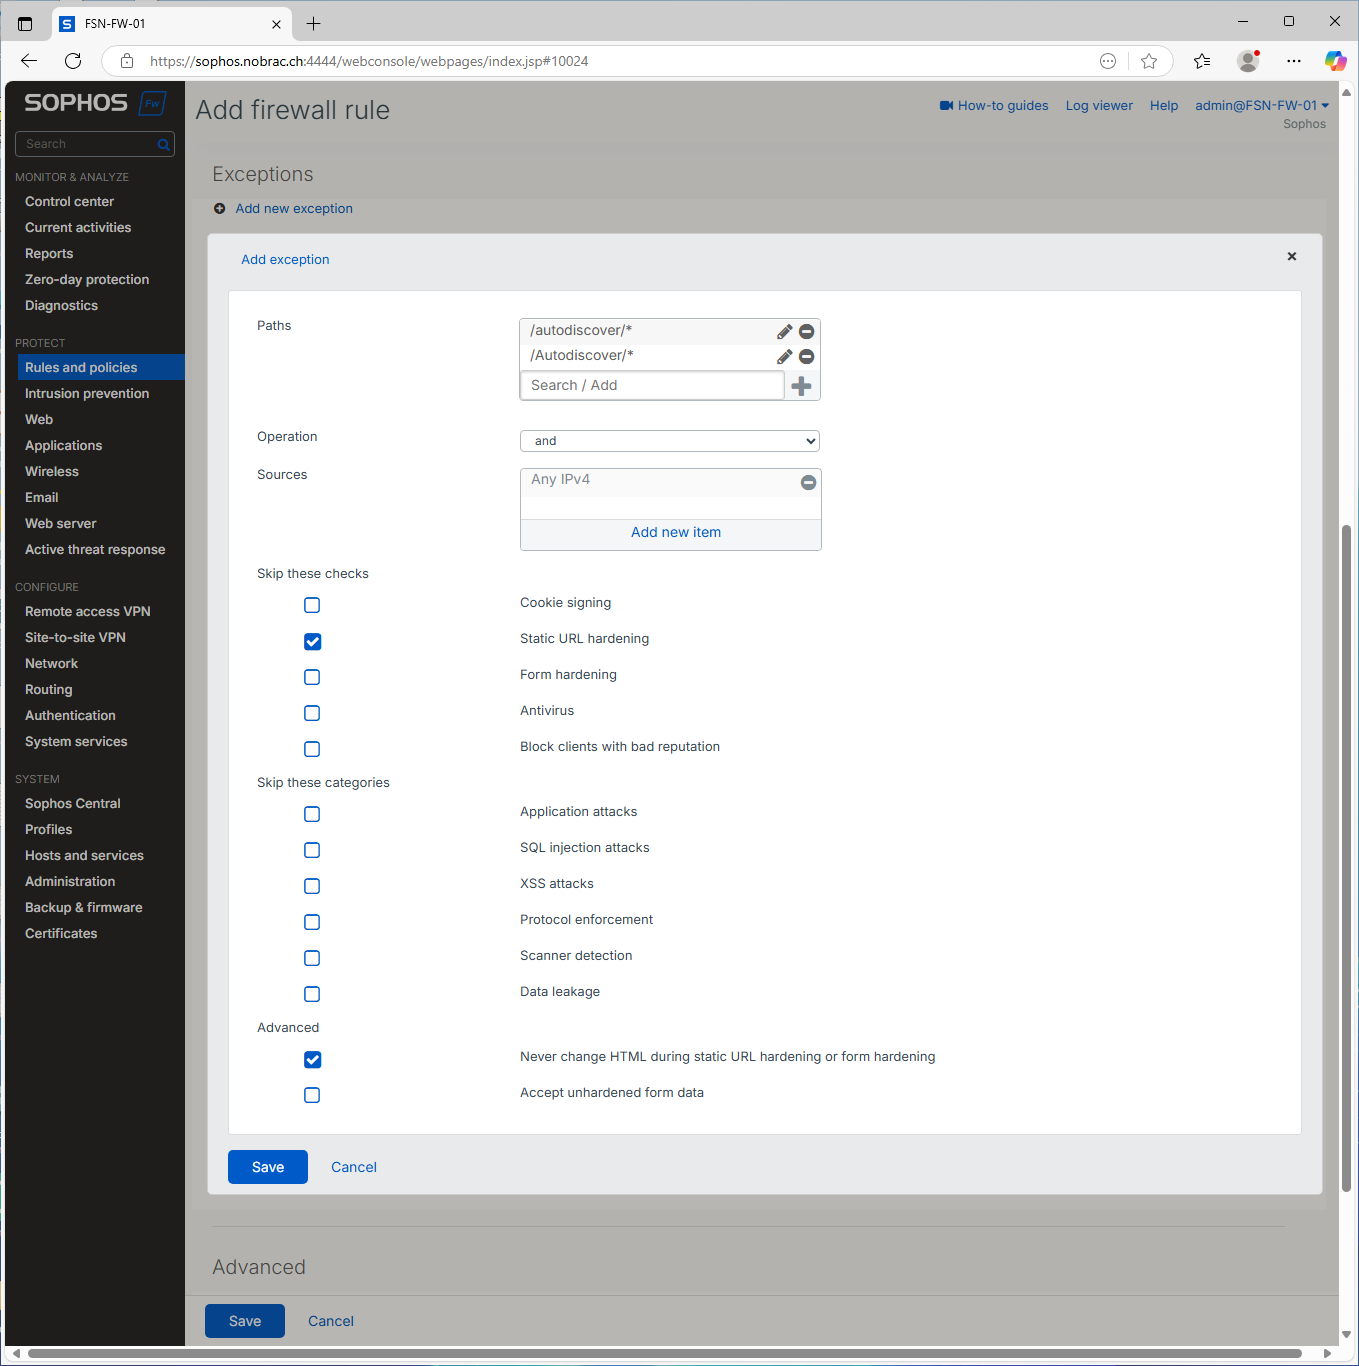This screenshot has height=1366, width=1359.
Task: Click the Add new exception link
Action: tap(294, 209)
